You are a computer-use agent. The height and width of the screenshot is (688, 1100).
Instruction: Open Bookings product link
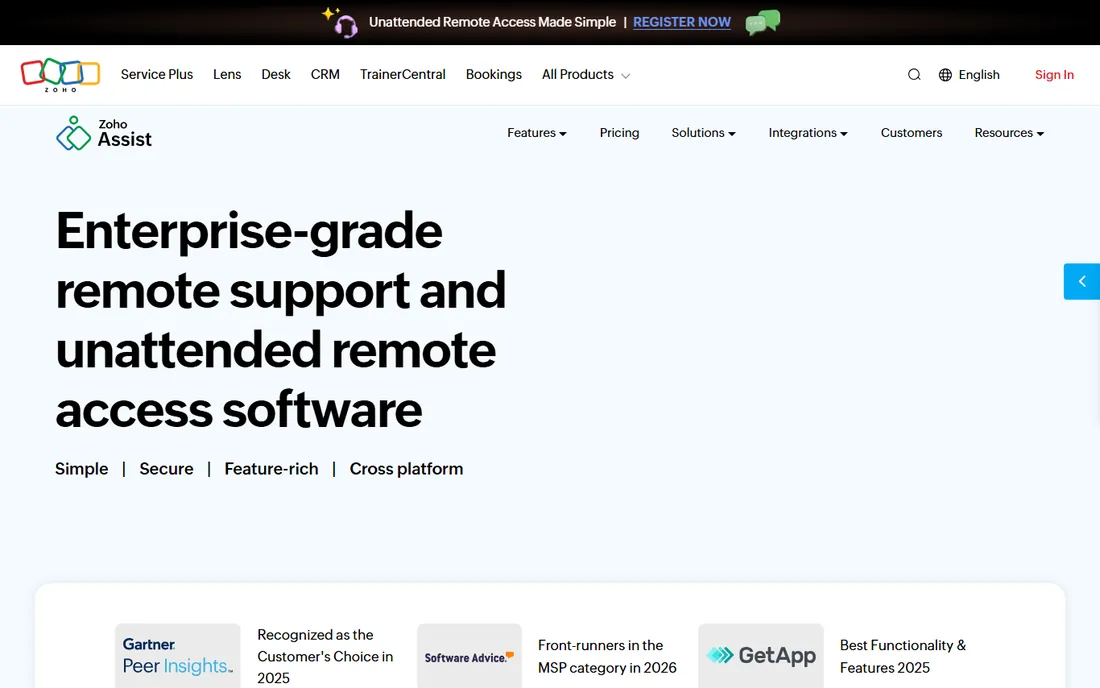tap(494, 74)
